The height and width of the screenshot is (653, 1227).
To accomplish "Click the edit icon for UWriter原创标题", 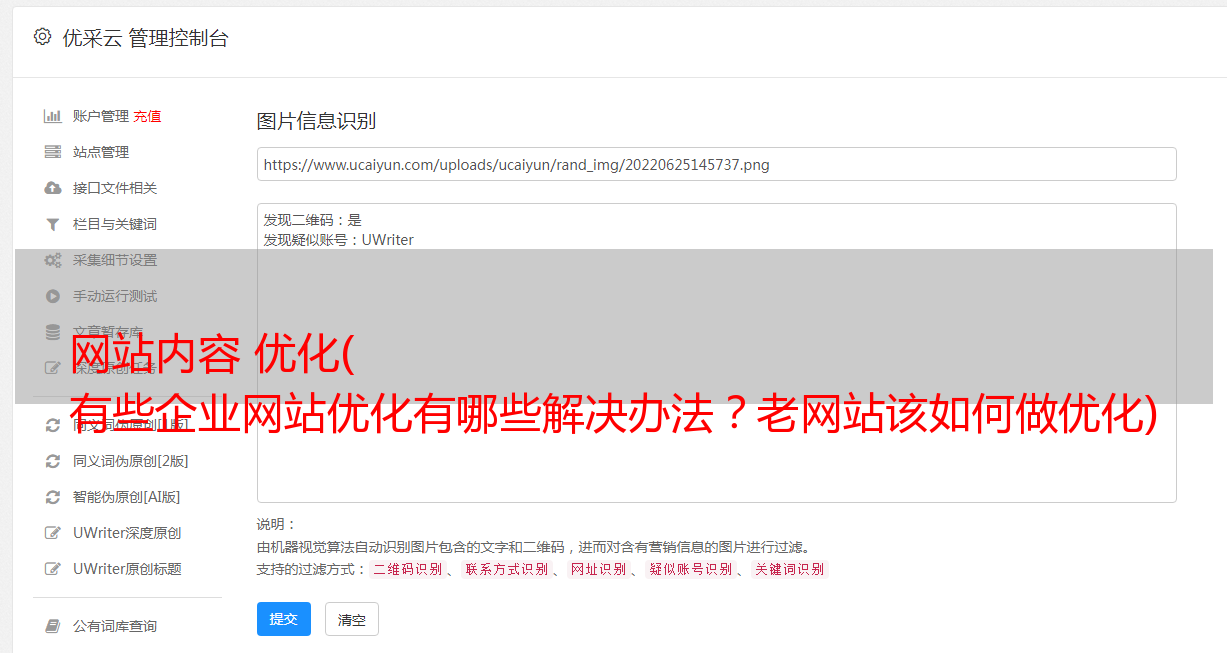I will (x=53, y=569).
